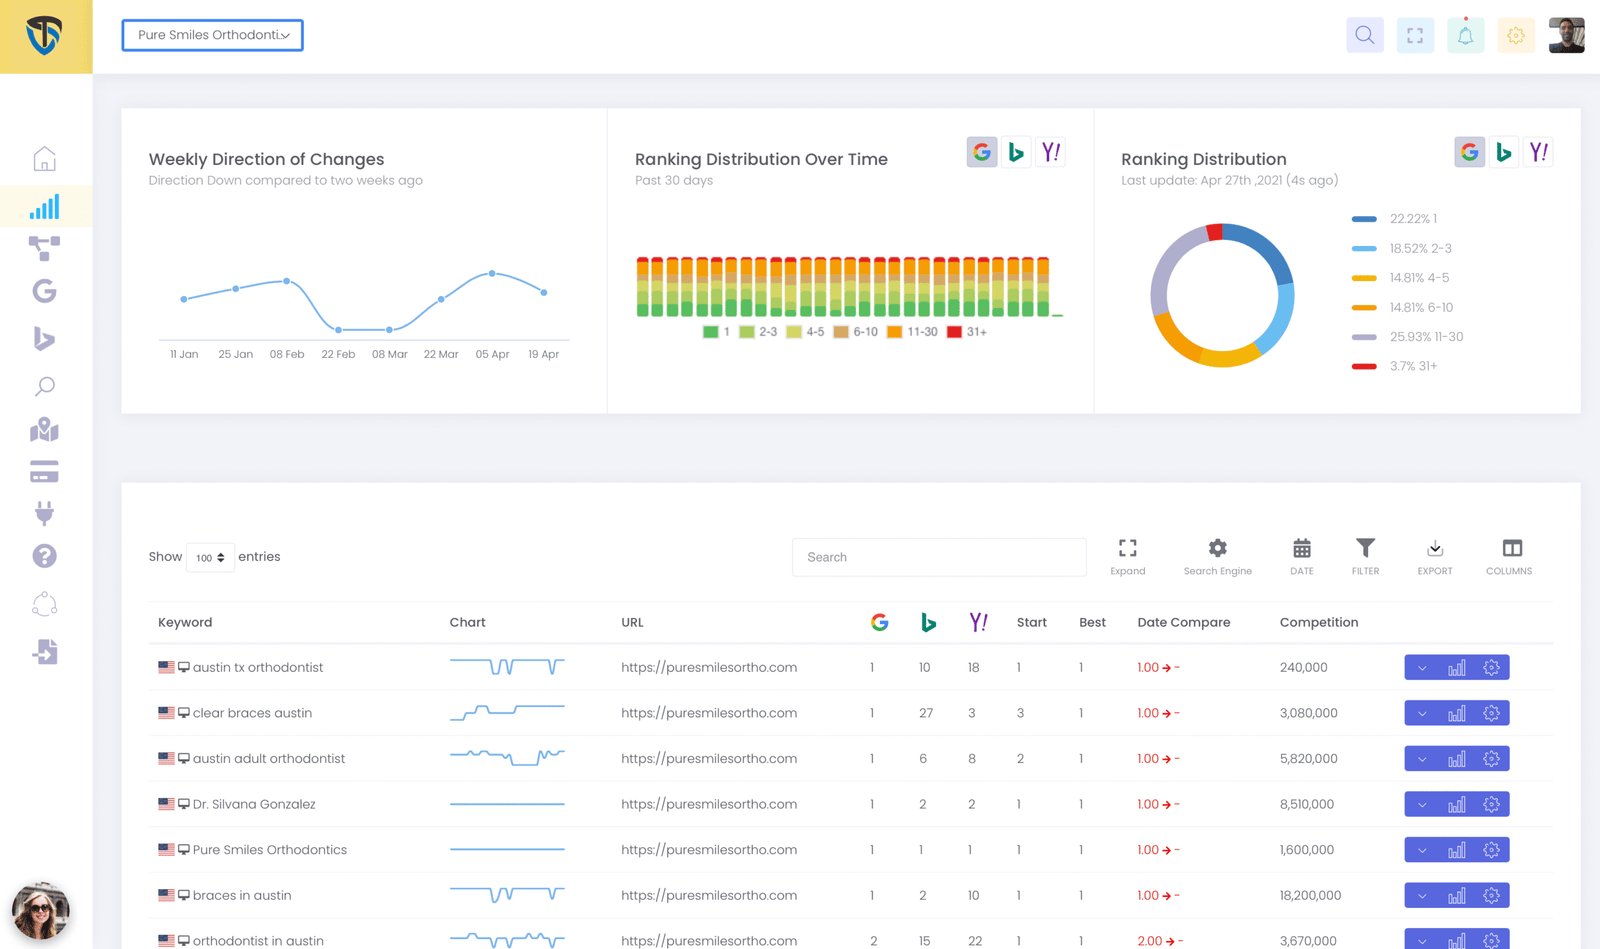
Task: Click the notification bell icon
Action: pyautogui.click(x=1465, y=36)
